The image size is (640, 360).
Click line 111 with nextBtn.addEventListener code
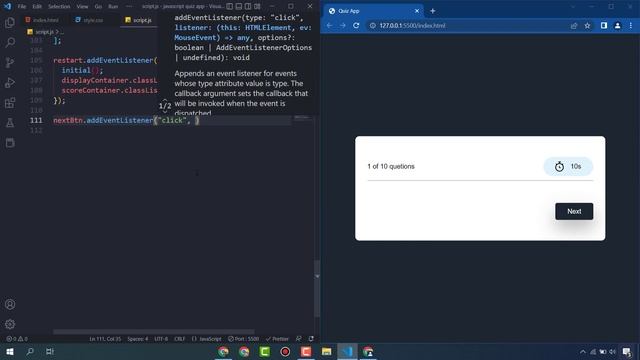point(126,120)
